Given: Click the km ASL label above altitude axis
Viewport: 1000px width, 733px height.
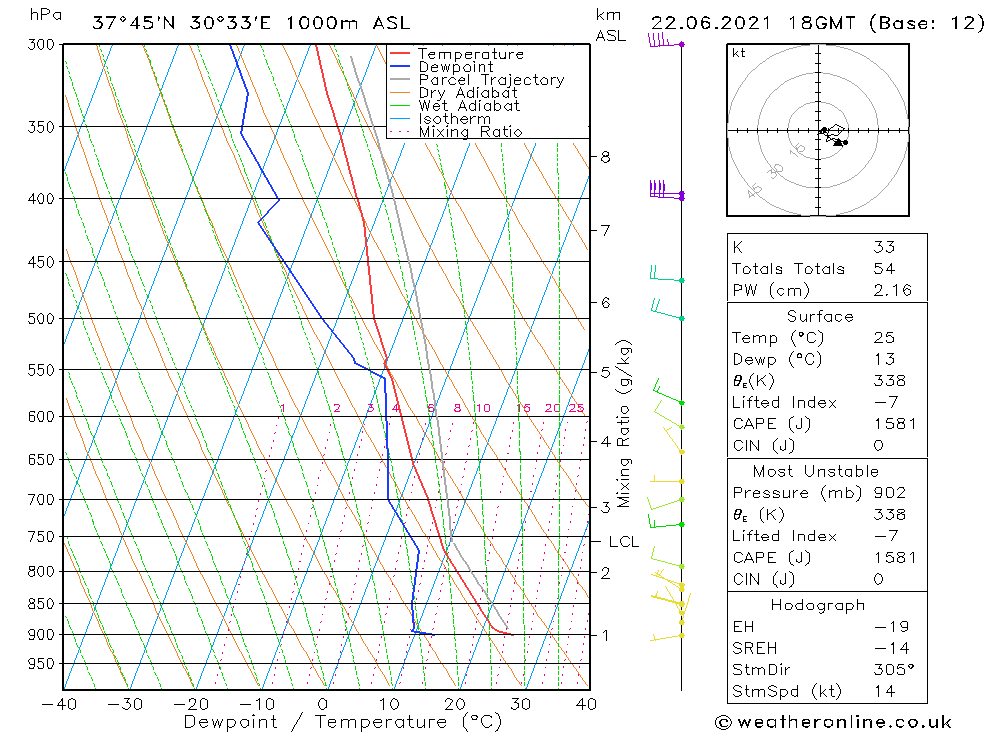Looking at the screenshot, I should (x=610, y=25).
